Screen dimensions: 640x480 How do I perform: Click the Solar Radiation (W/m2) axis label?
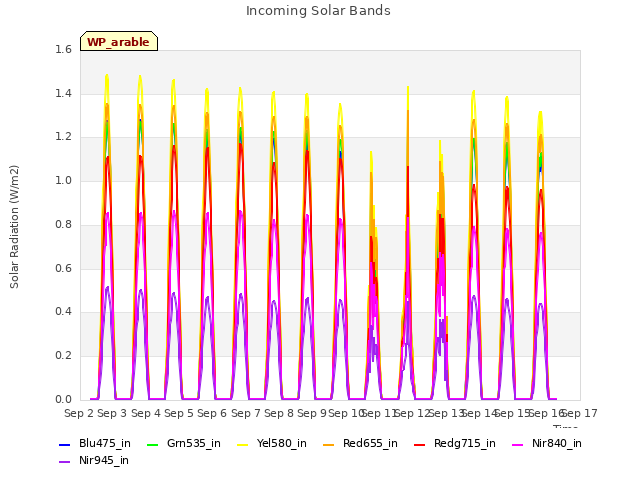click(x=14, y=227)
